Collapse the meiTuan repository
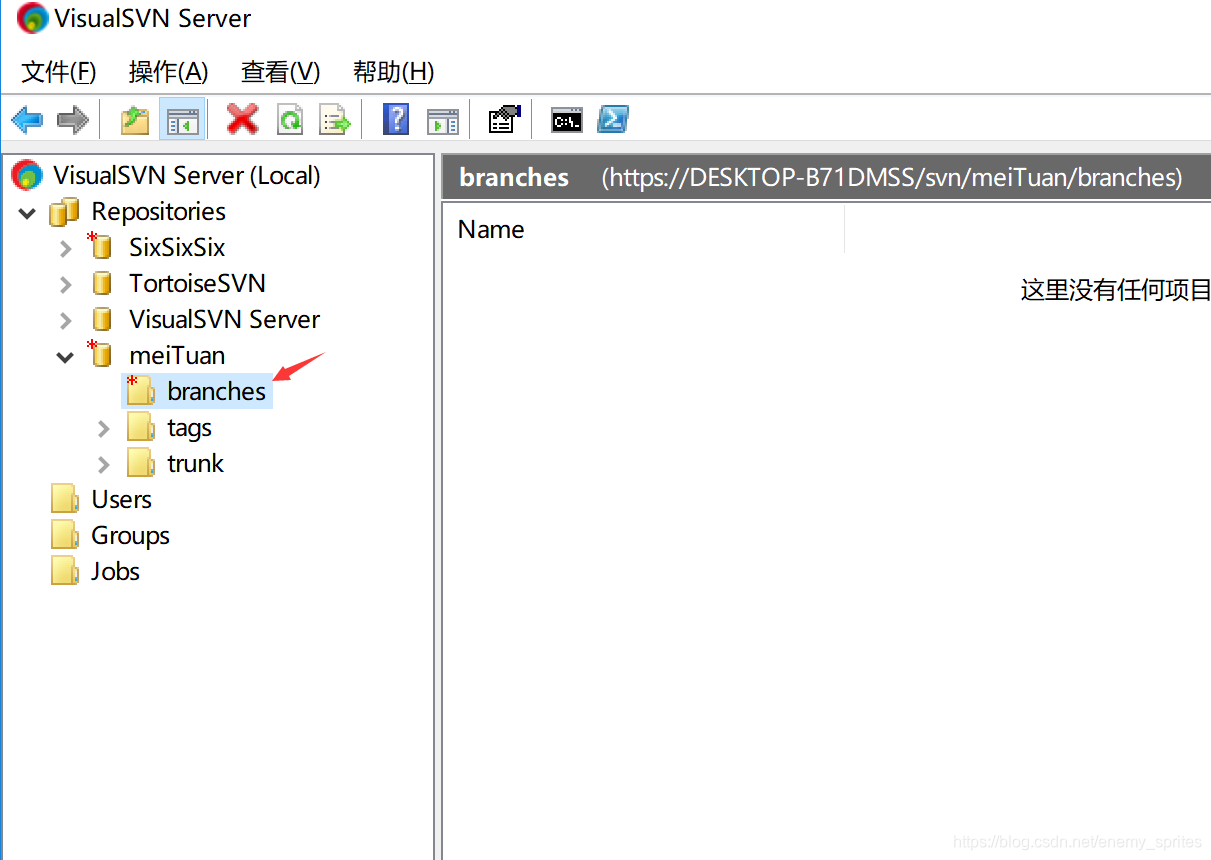The width and height of the screenshot is (1211, 860). [x=66, y=357]
